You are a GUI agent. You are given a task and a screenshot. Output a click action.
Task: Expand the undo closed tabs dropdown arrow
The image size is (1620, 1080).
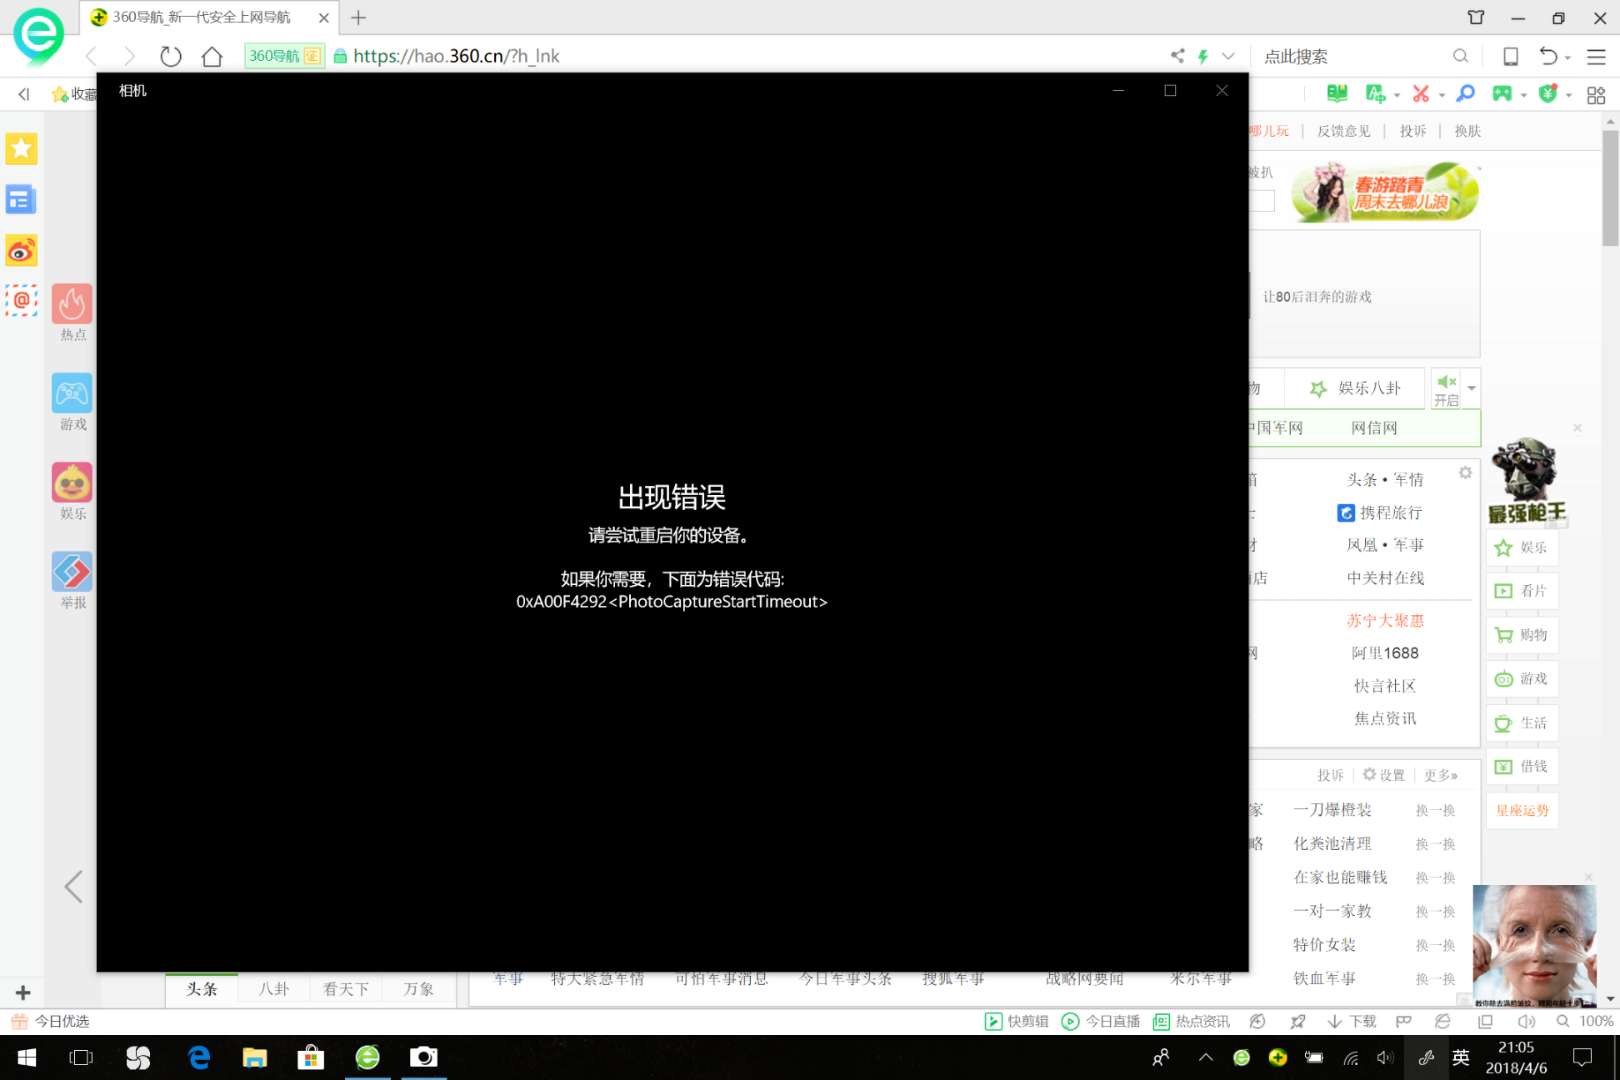point(1567,58)
